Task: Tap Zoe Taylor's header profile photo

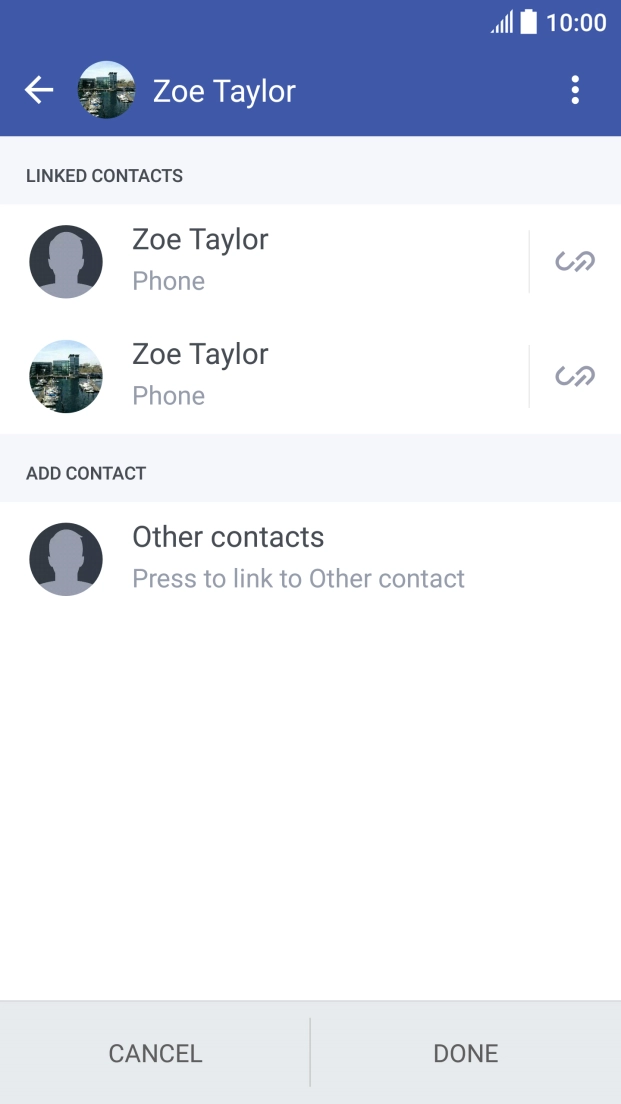Action: (x=107, y=91)
